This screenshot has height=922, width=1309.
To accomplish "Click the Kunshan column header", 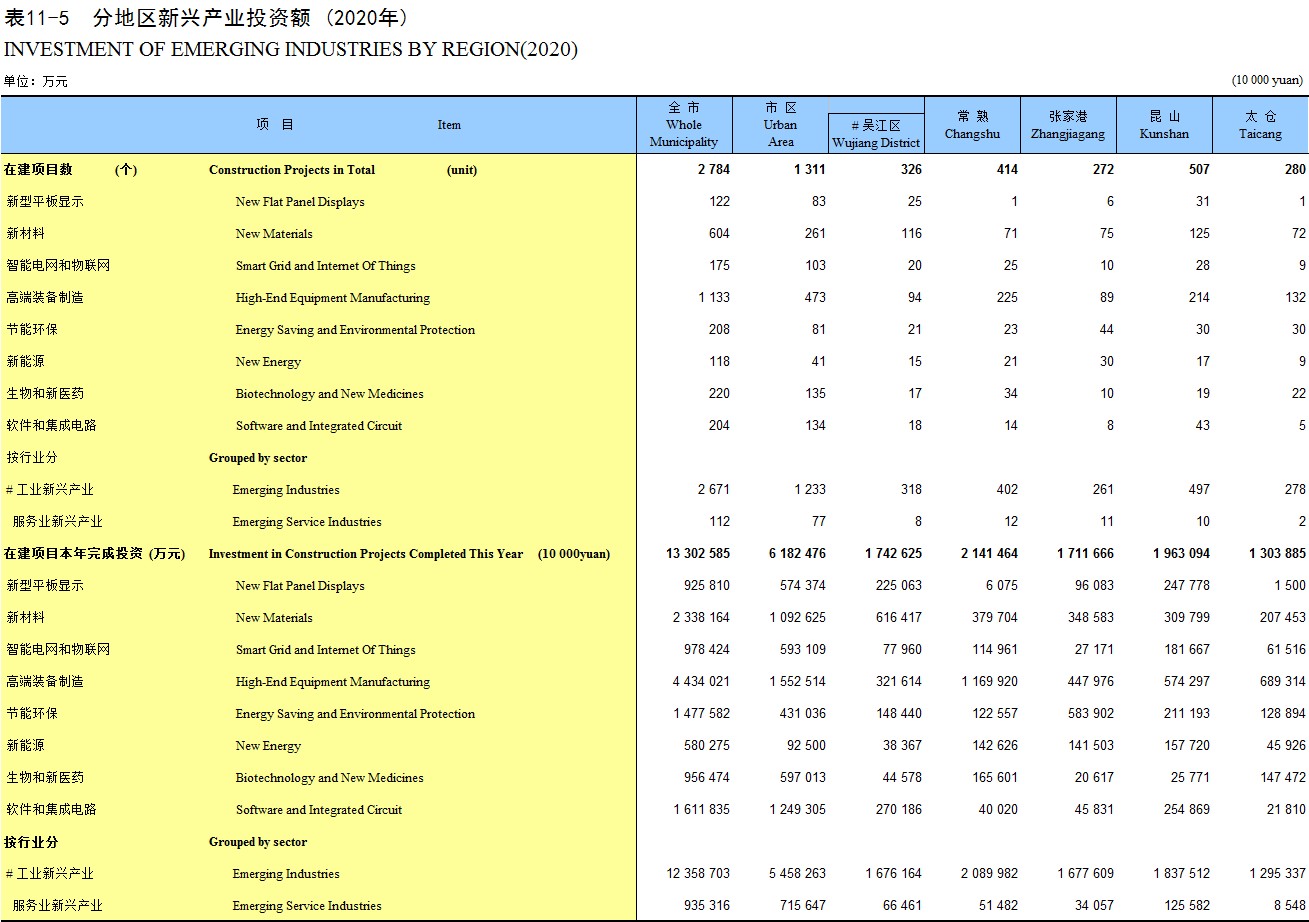I will (x=1164, y=125).
